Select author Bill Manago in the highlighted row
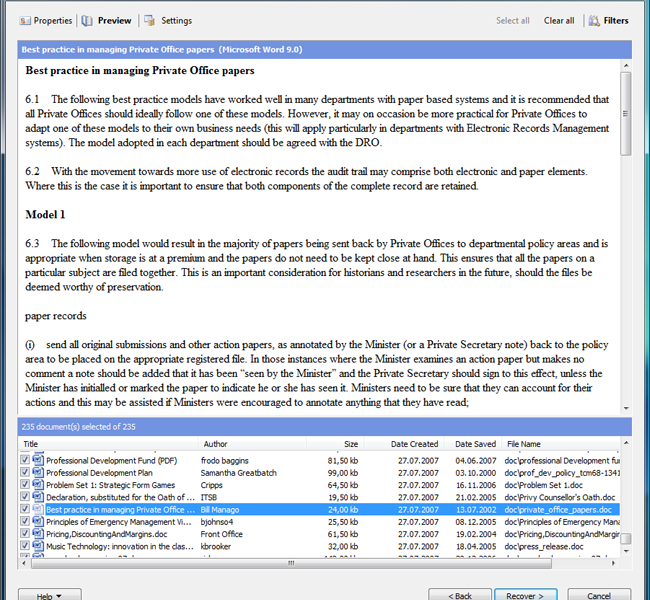Screen dimensions: 650x600 (x=220, y=510)
